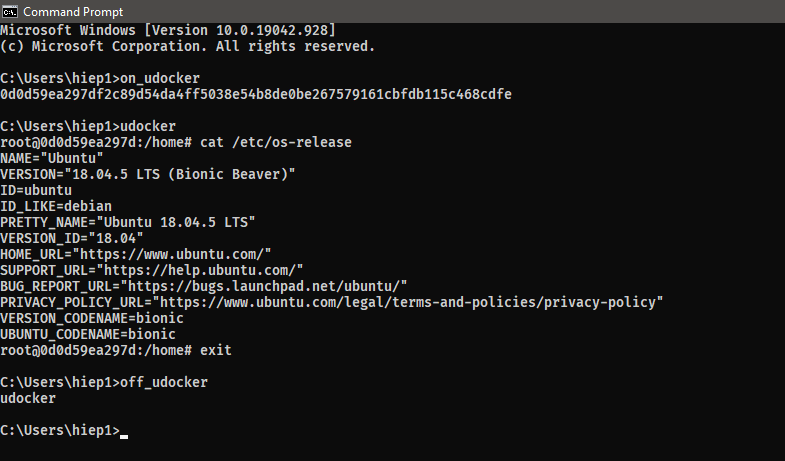Screen dimensions: 785x461
Task: Click the VERSION_ID="18.04" line
Action: coord(72,238)
